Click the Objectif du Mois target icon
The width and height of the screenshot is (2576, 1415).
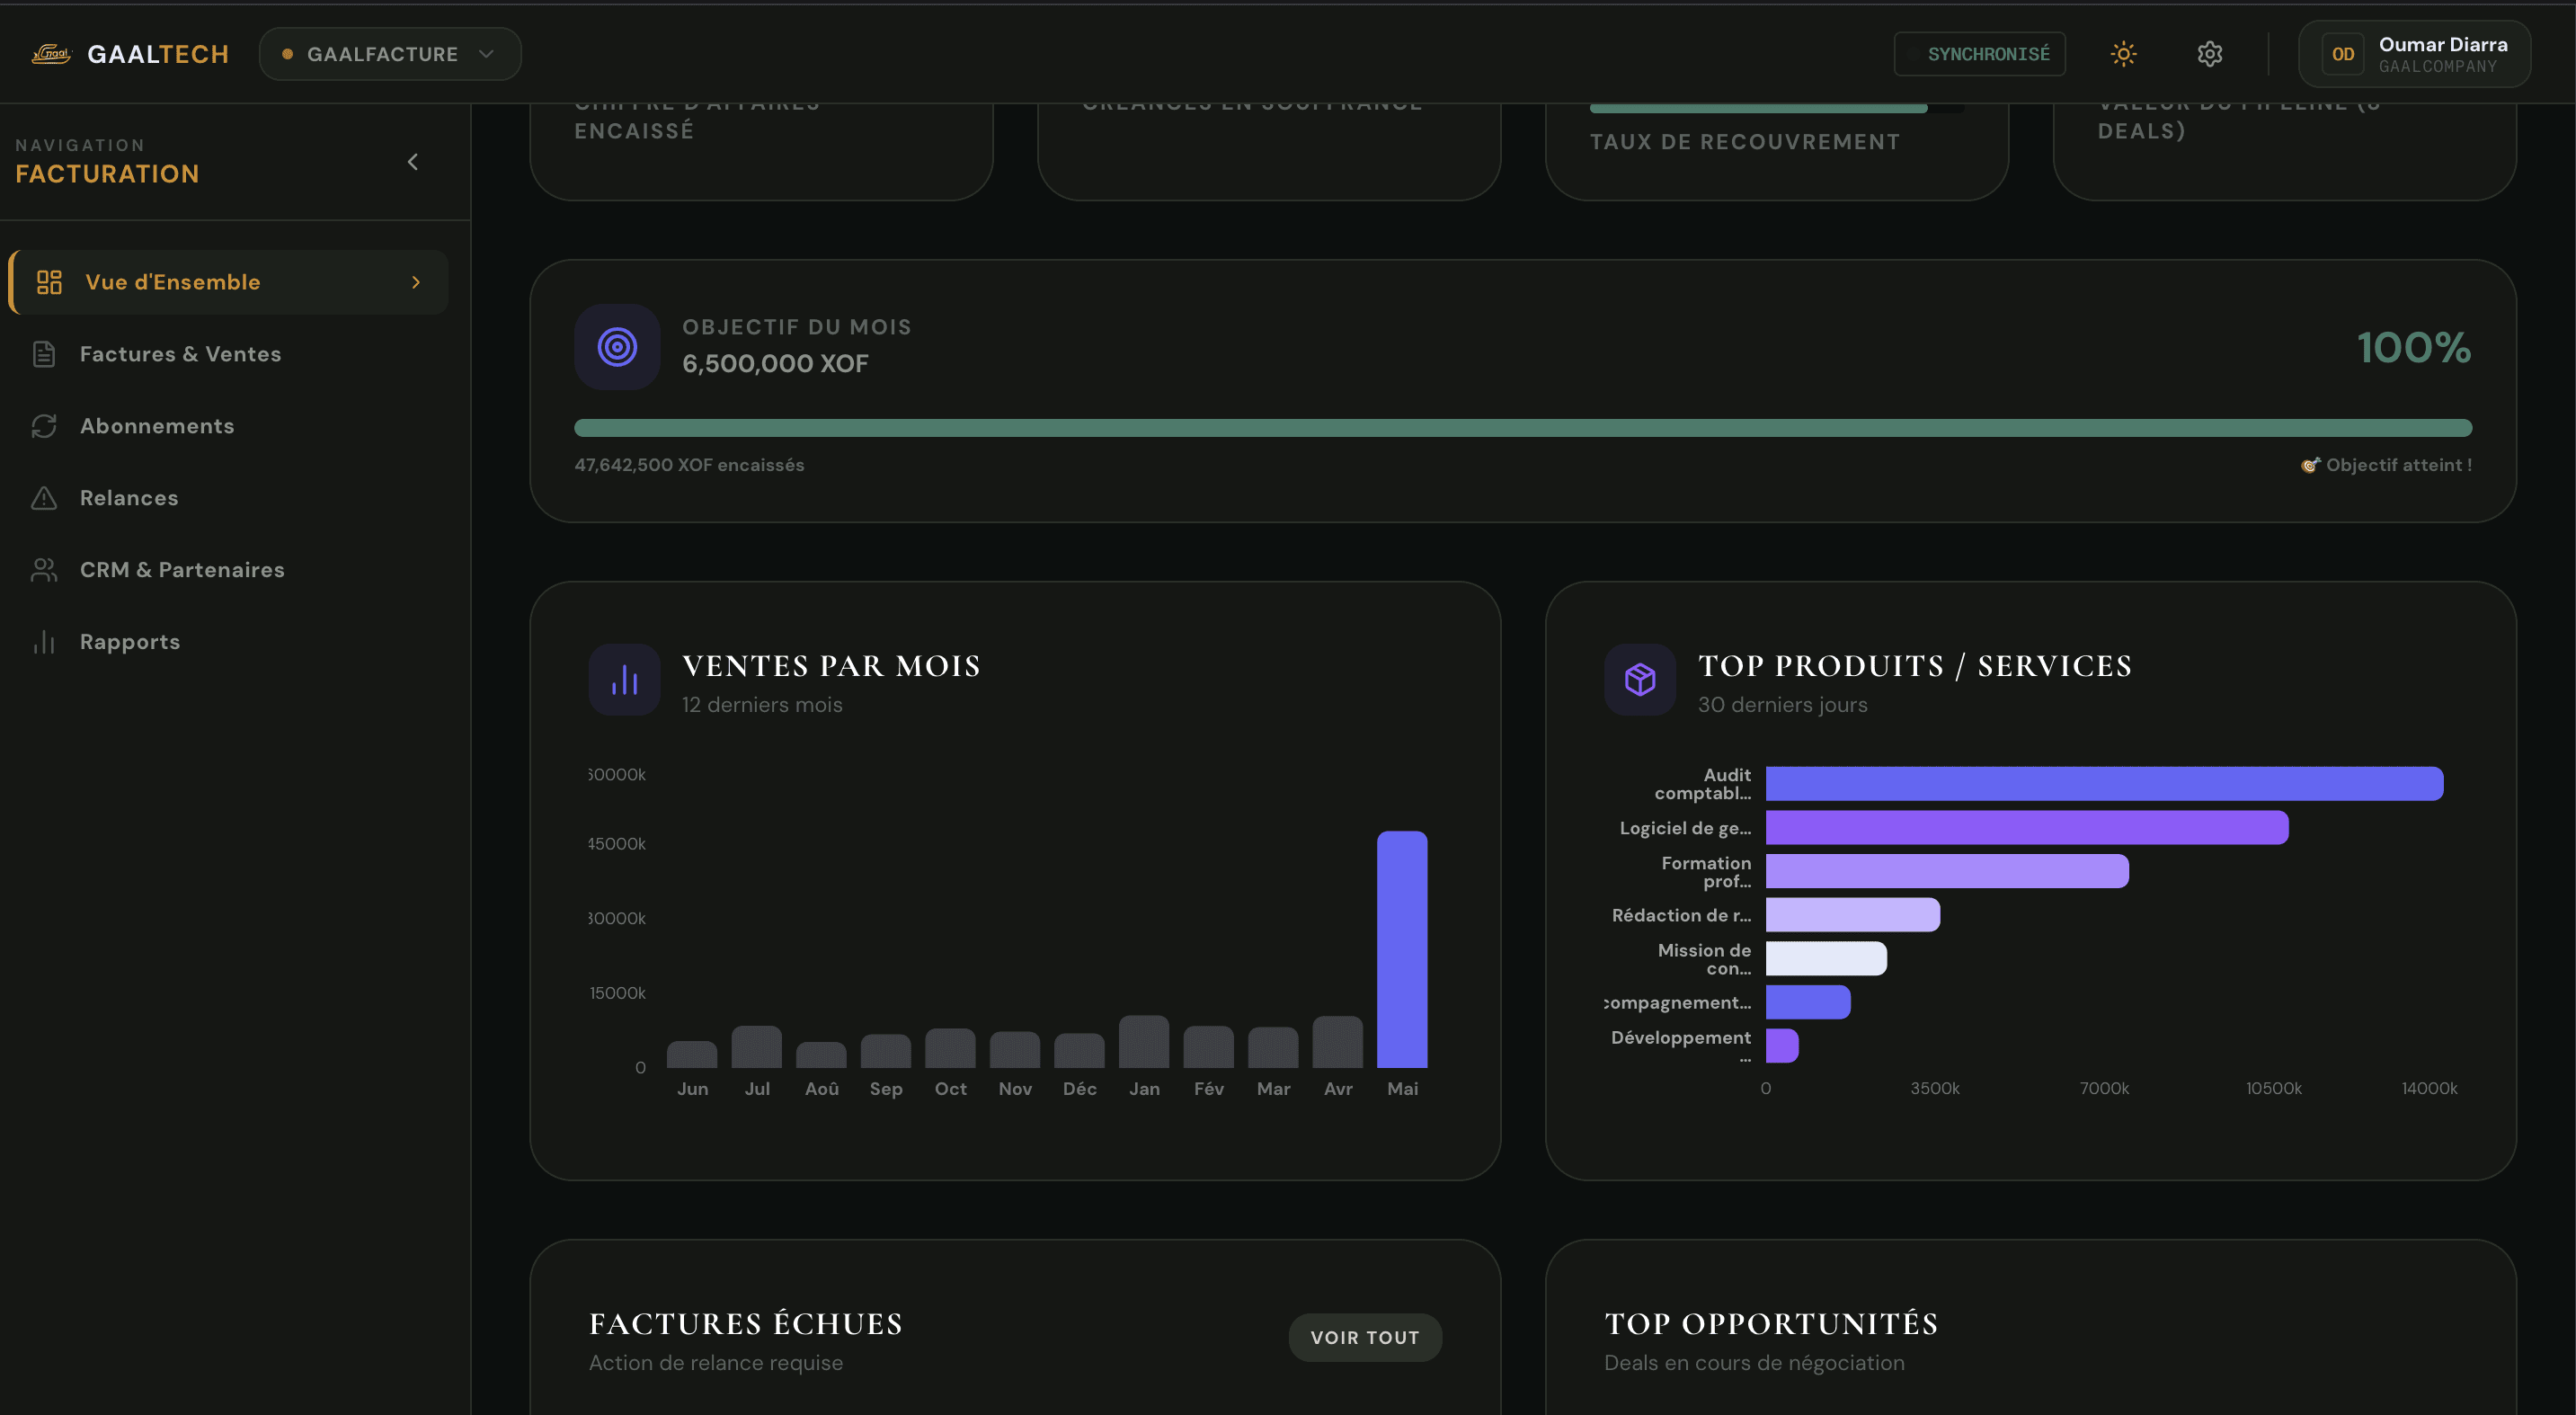(x=617, y=347)
